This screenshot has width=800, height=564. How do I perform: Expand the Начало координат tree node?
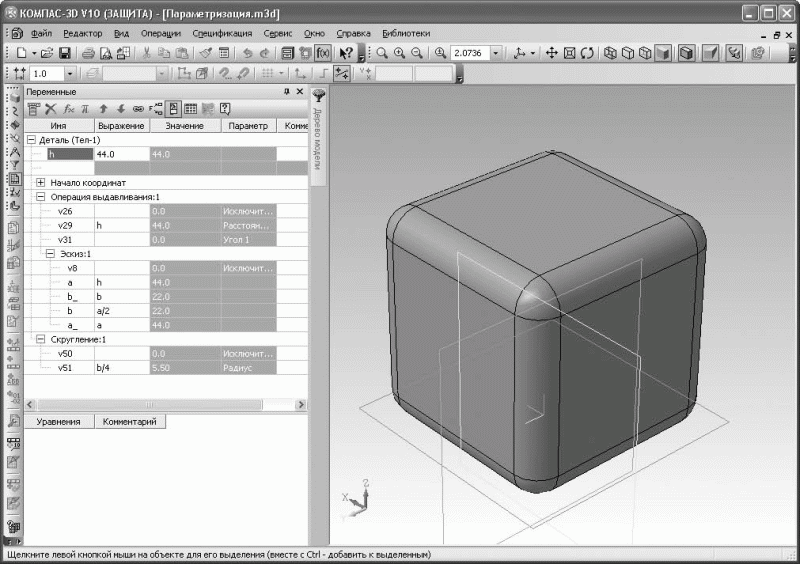click(x=41, y=183)
